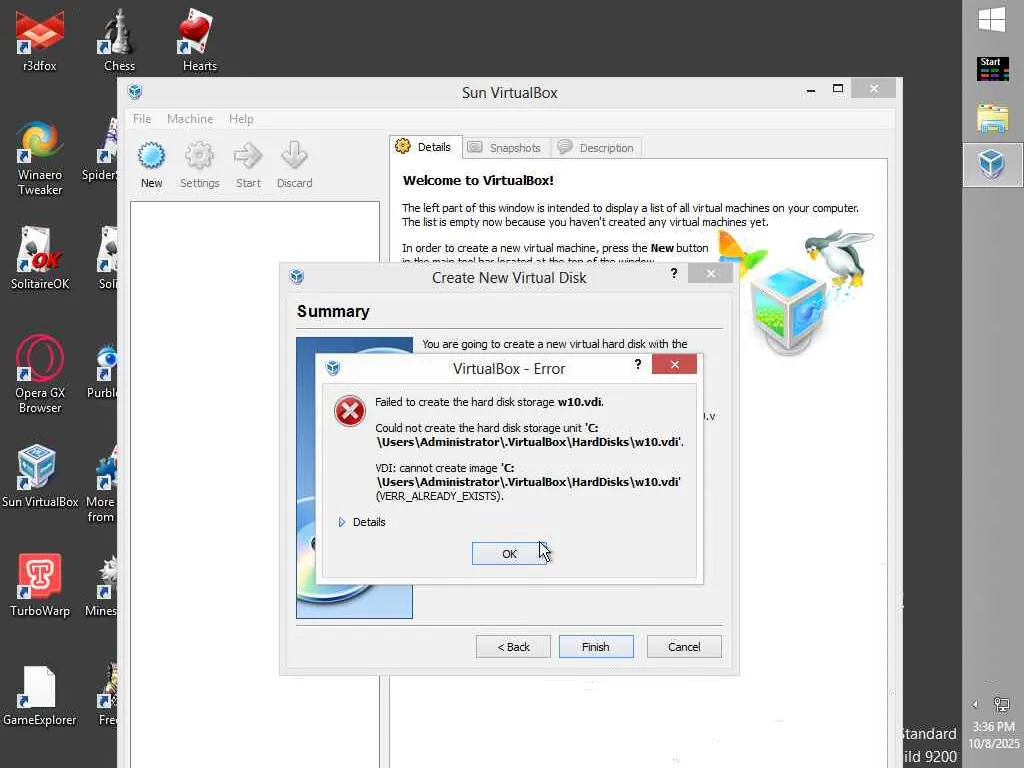Open the File menu in VirtualBox
1024x768 pixels.
coord(142,119)
